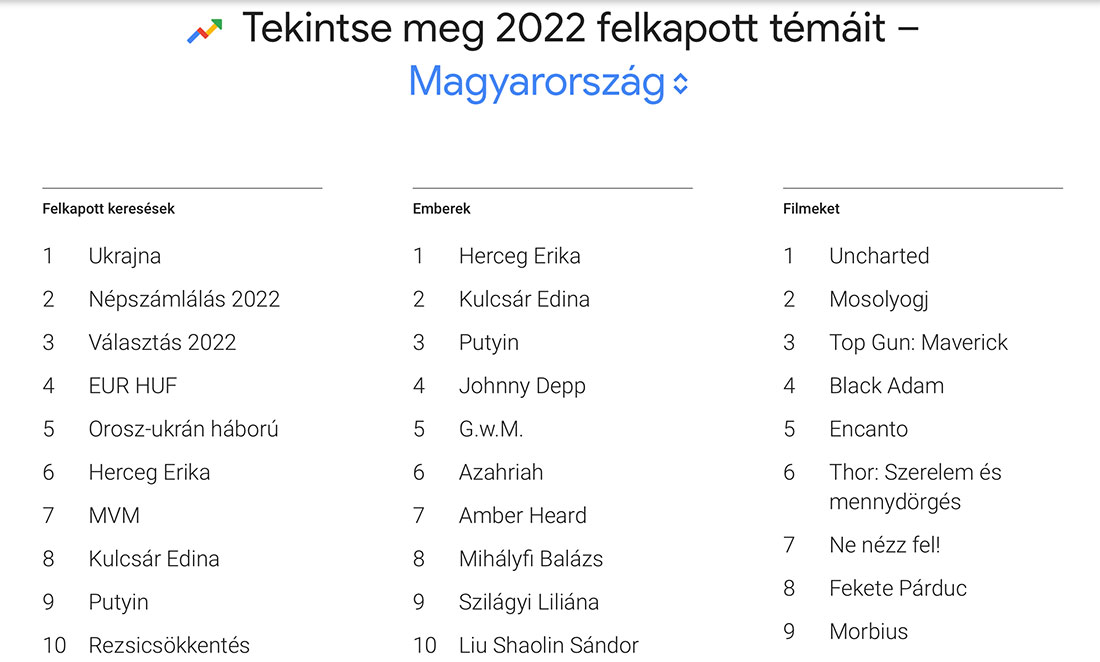Click the up-down chevron beside Magyarország
1100x662 pixels.
(680, 84)
